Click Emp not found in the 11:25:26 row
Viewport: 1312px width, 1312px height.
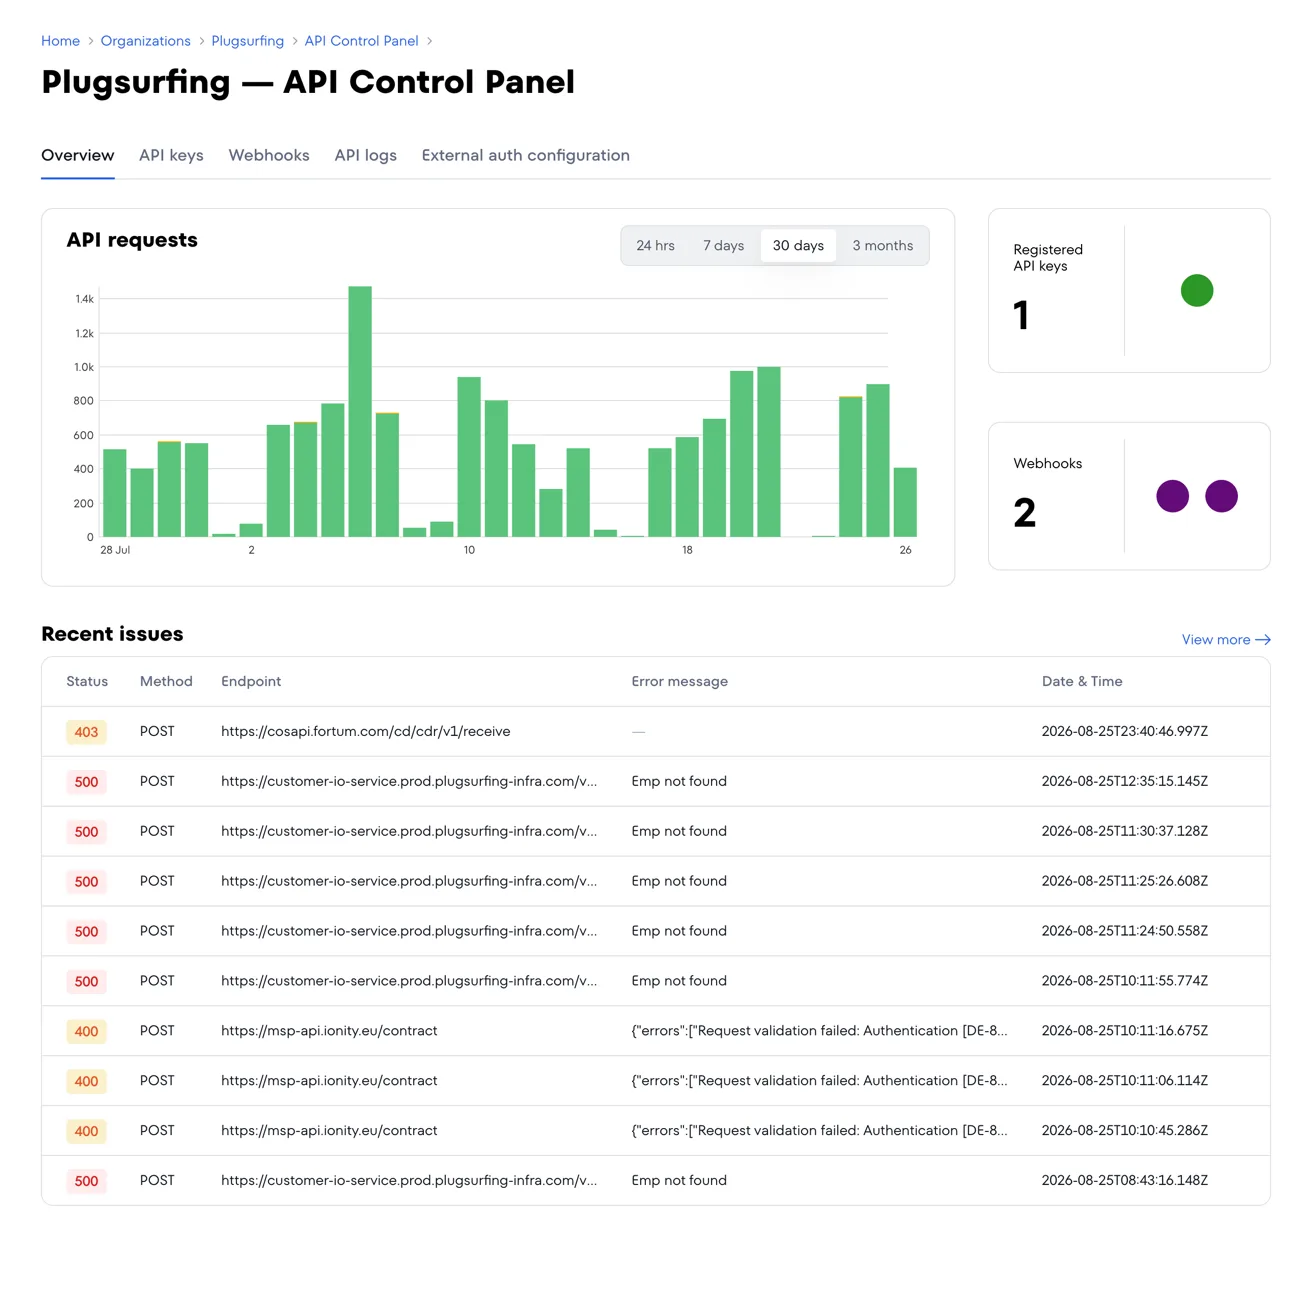[679, 881]
